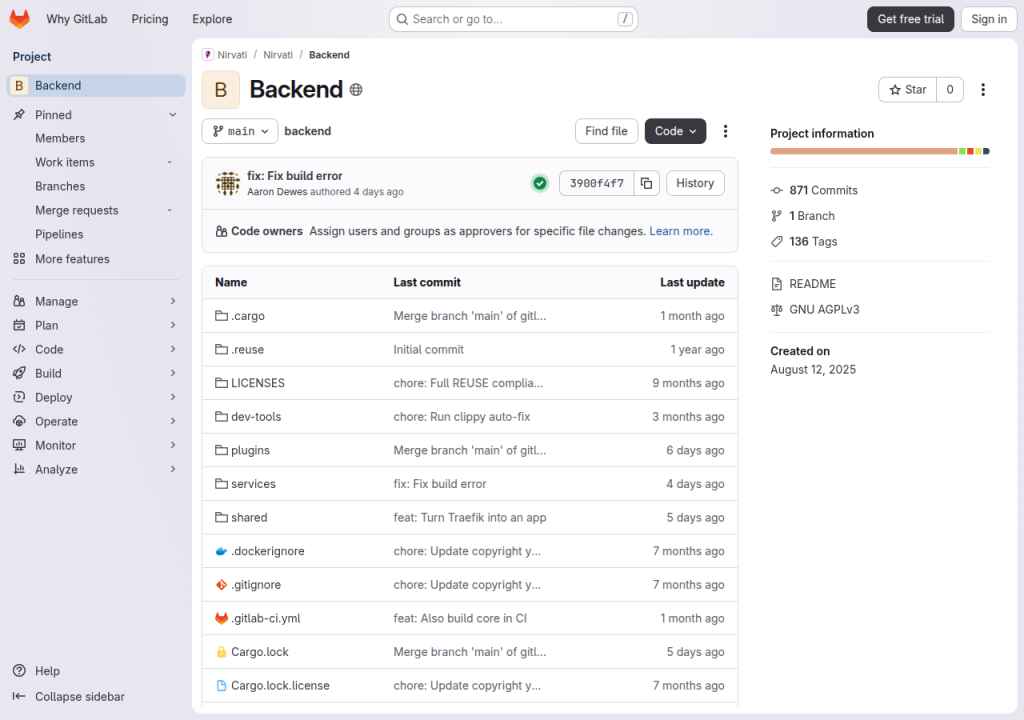1024x720 pixels.
Task: Open Explore in the top navigation
Action: pos(212,19)
